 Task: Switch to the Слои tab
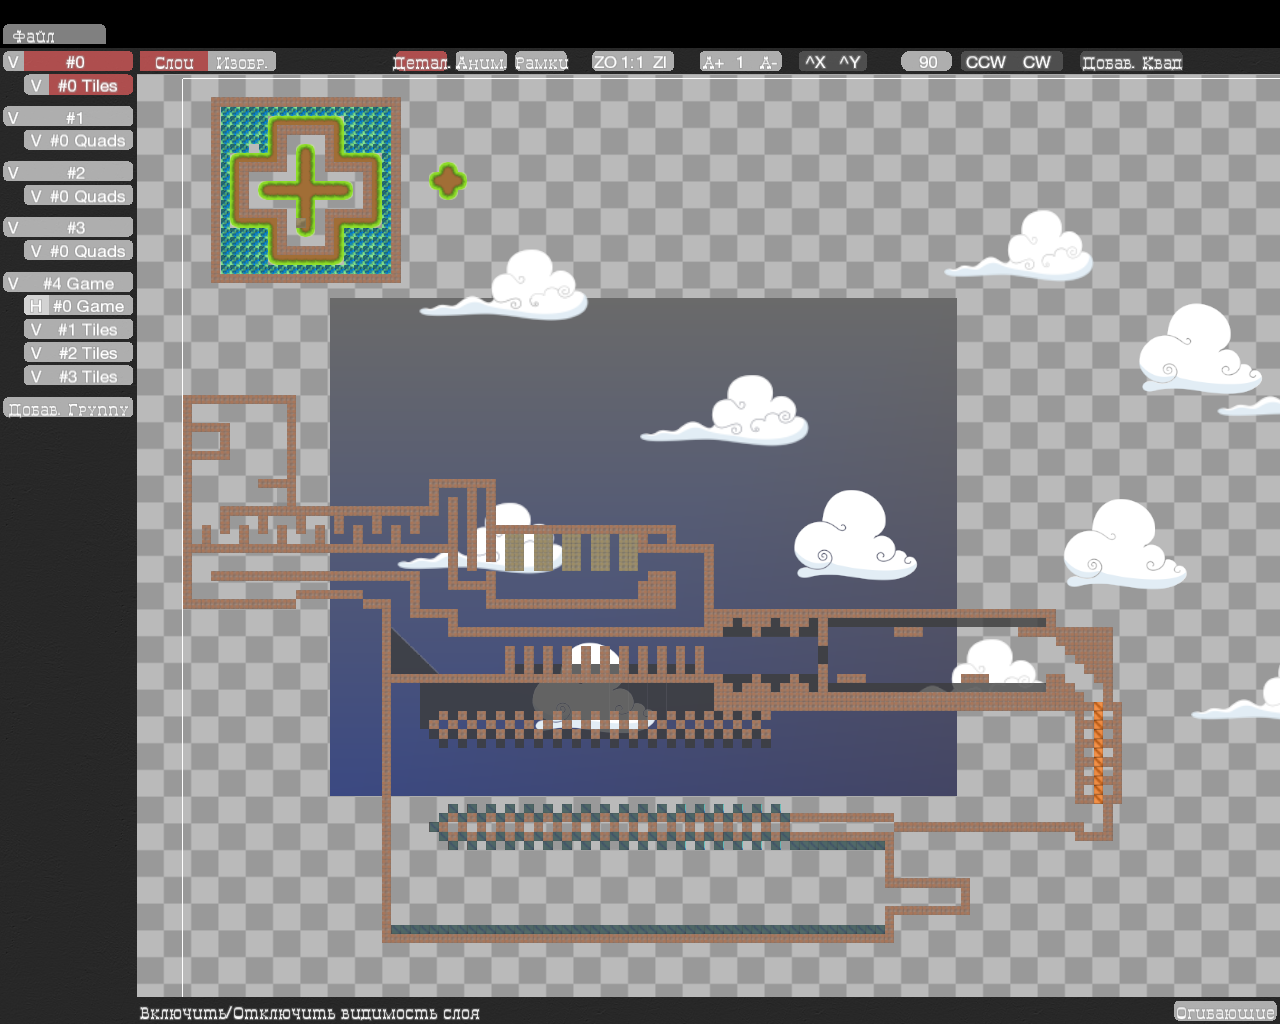tap(174, 62)
